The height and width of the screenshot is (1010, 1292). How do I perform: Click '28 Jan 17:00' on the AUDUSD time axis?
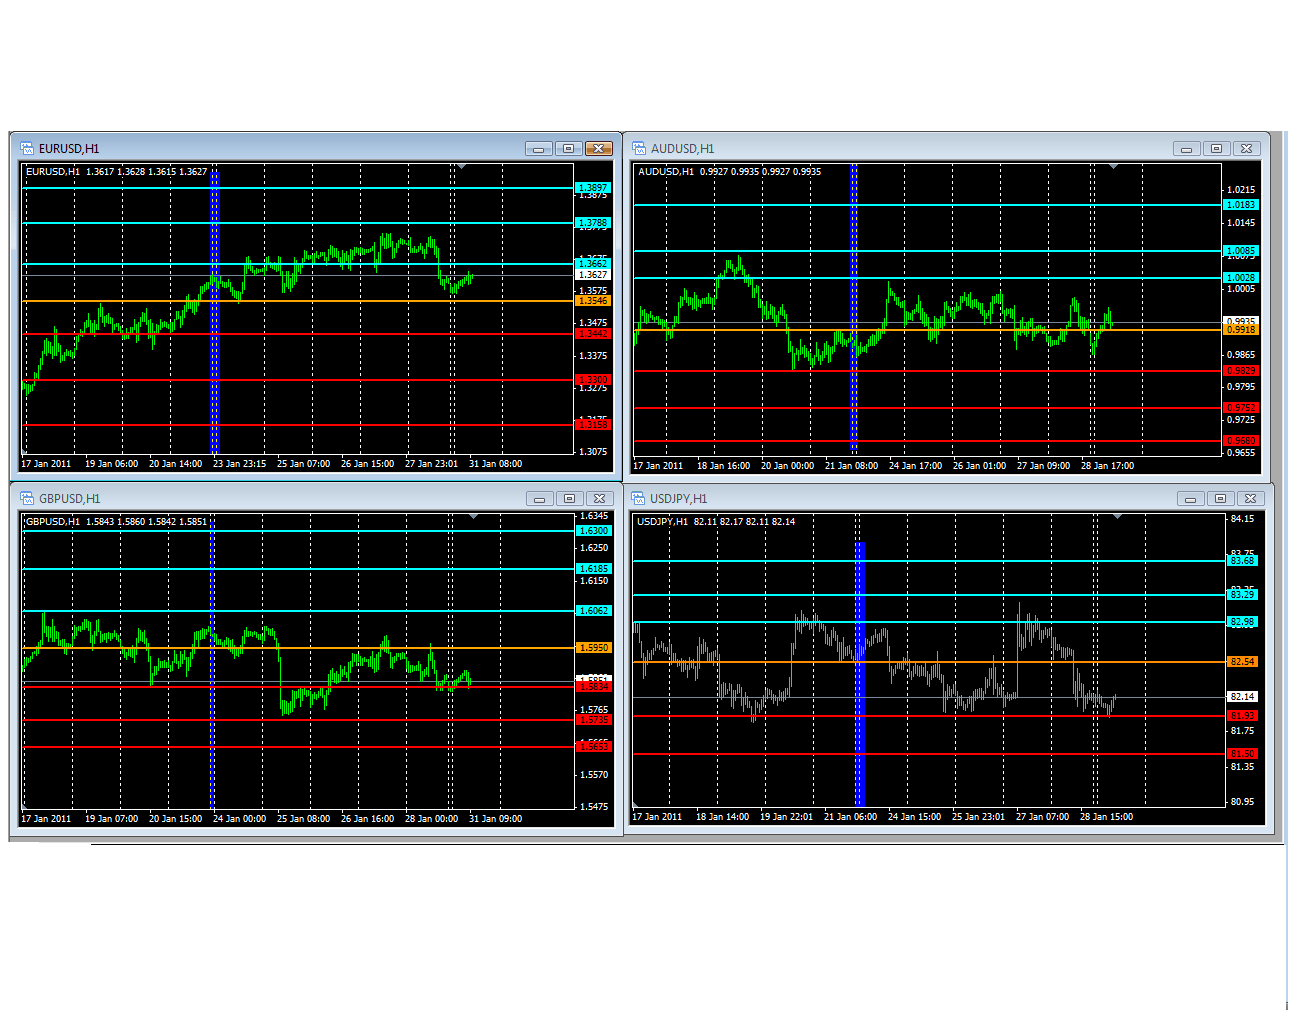tap(1107, 466)
